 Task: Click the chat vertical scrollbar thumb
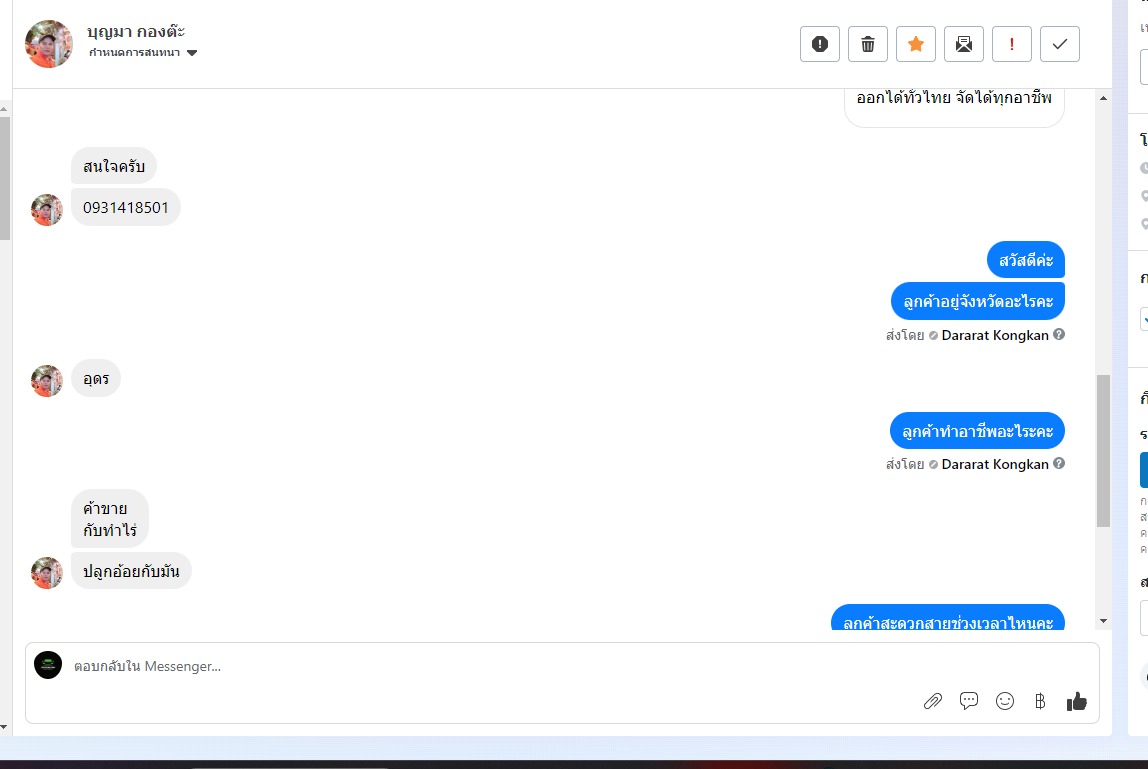(1103, 450)
